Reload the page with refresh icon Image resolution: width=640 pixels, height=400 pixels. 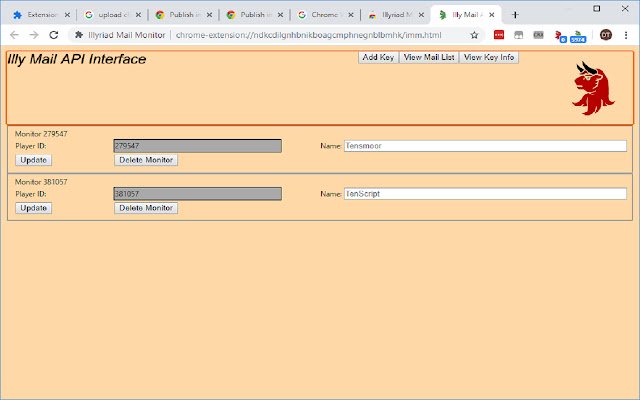click(x=53, y=35)
